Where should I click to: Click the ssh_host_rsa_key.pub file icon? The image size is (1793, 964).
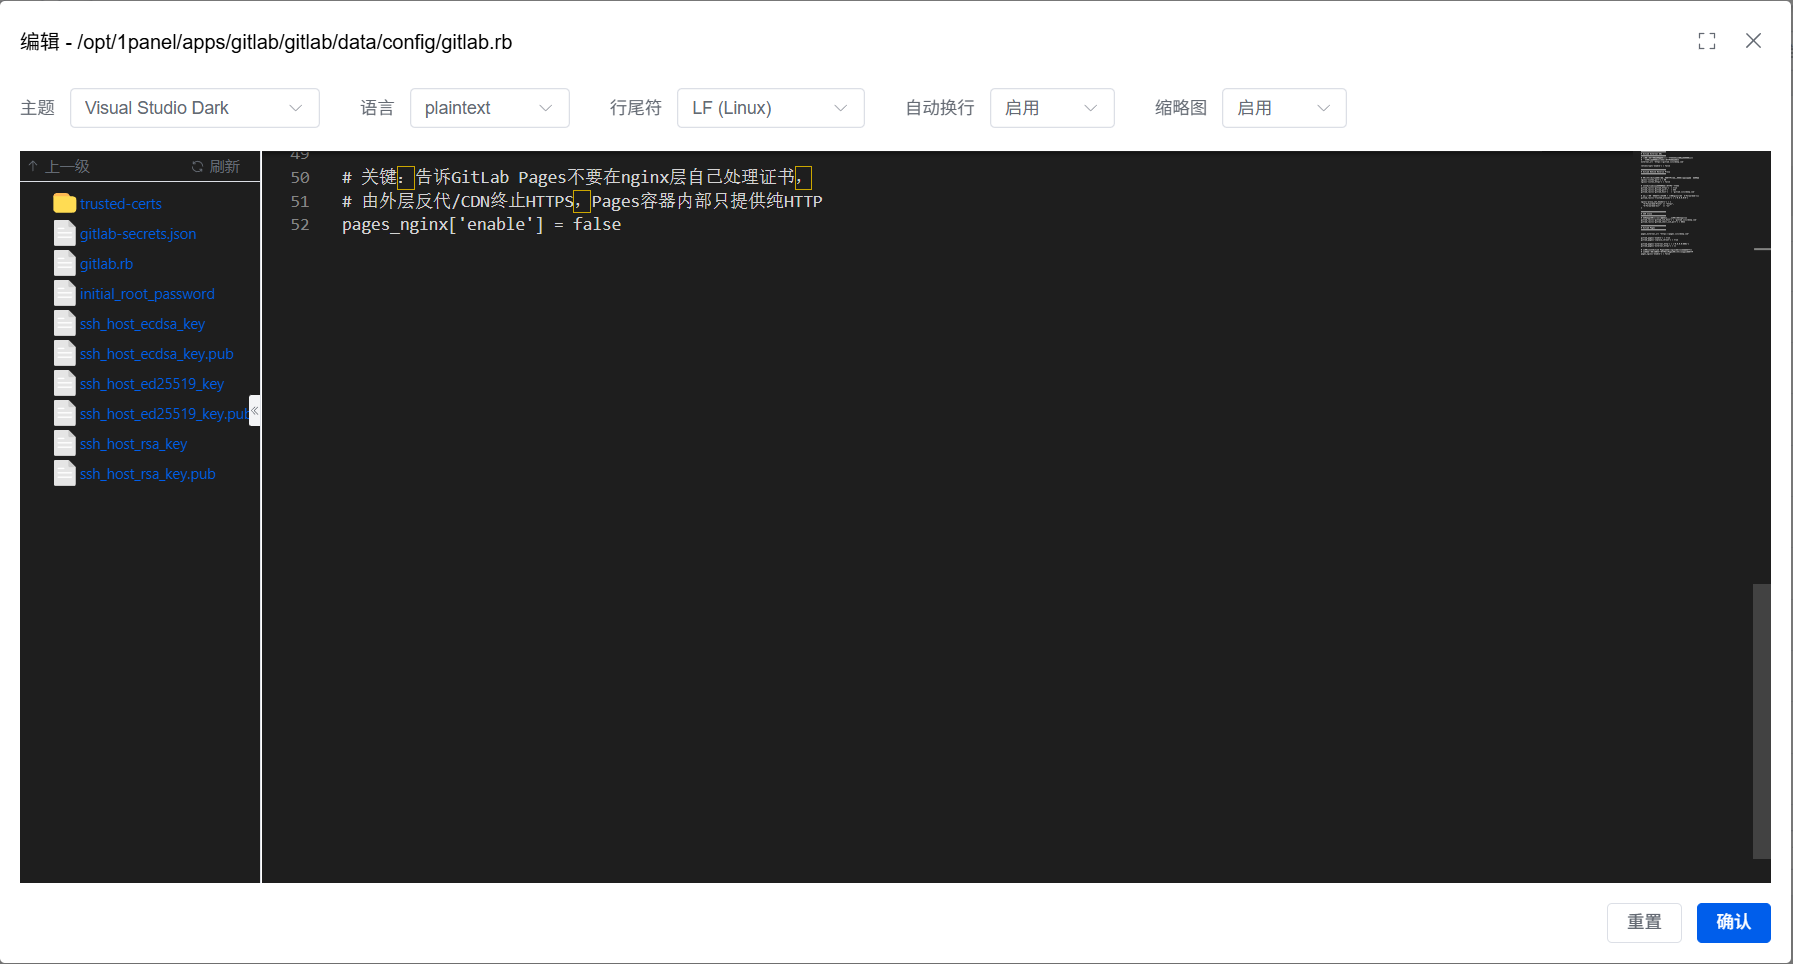coord(65,473)
